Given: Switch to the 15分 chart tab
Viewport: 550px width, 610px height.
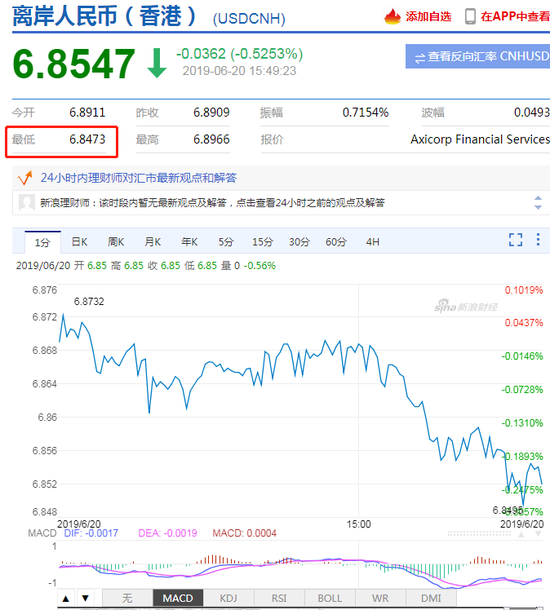Looking at the screenshot, I should pyautogui.click(x=263, y=242).
